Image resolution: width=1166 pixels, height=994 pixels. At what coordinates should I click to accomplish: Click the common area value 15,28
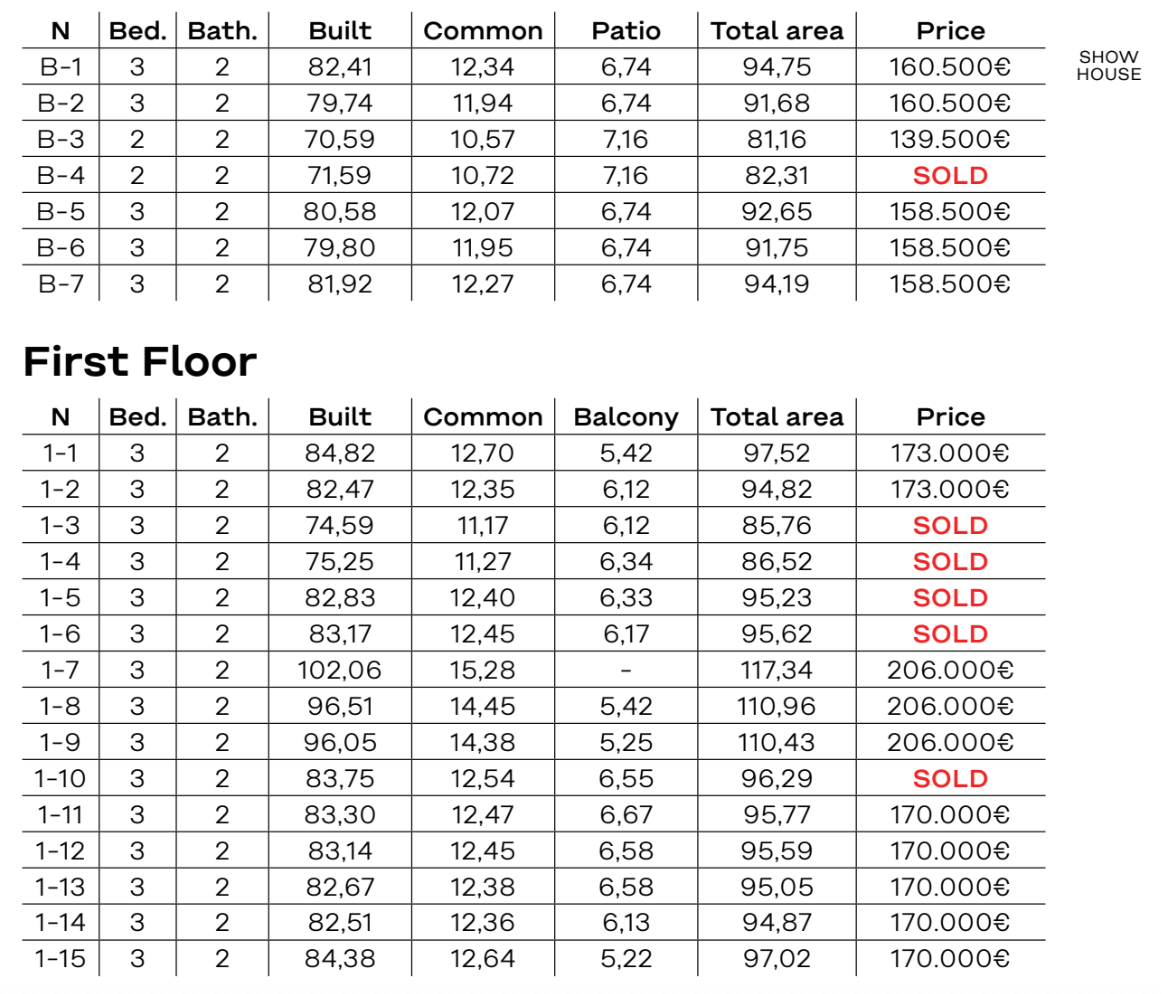tap(483, 670)
